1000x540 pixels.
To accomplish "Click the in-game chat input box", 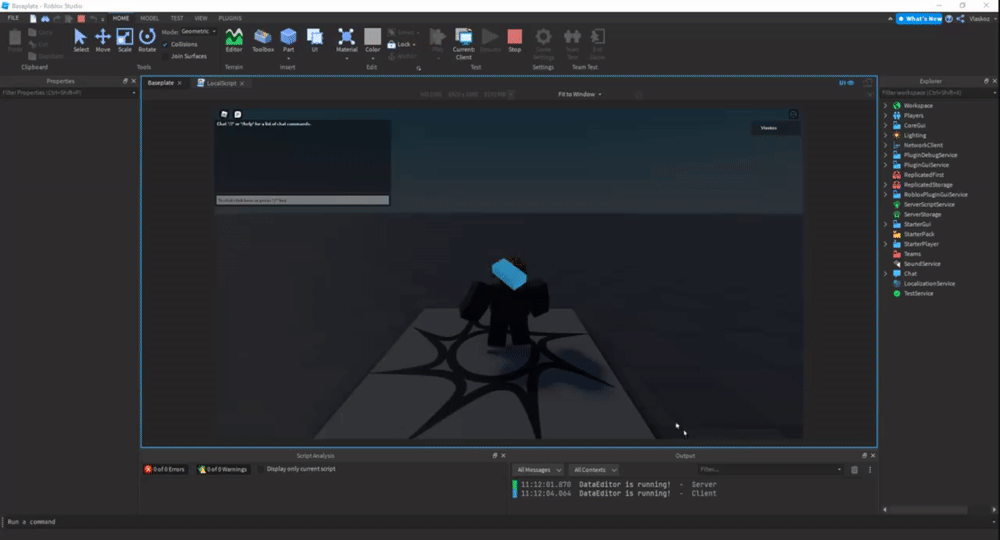I will 302,200.
